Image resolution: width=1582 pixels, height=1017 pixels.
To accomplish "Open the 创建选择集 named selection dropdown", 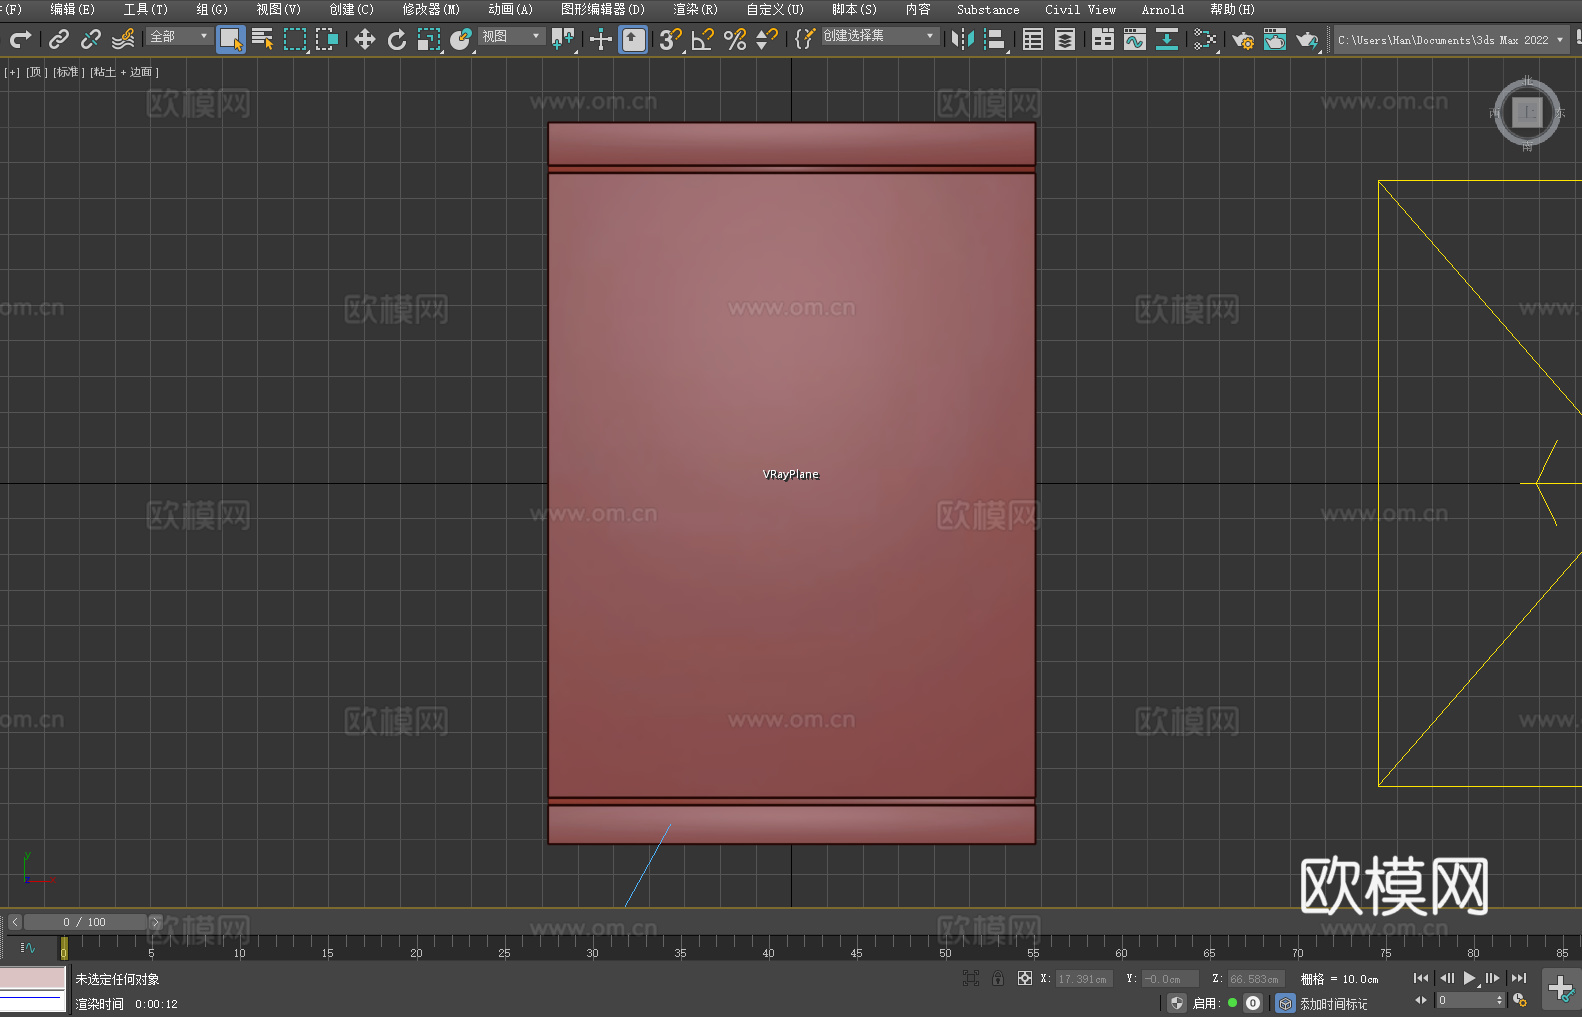I will coord(880,36).
